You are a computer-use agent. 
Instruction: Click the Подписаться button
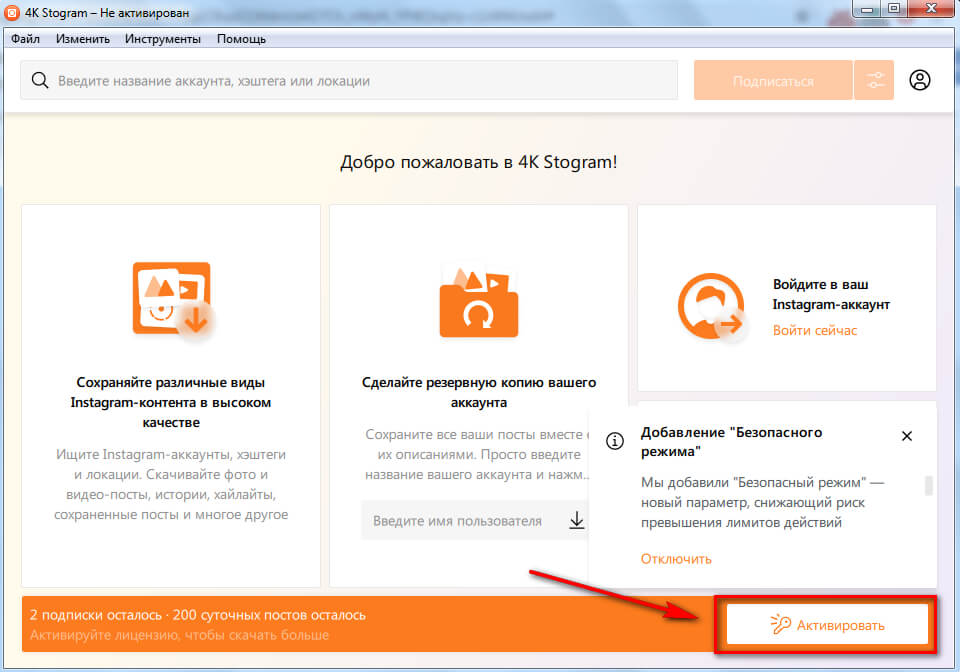[773, 80]
